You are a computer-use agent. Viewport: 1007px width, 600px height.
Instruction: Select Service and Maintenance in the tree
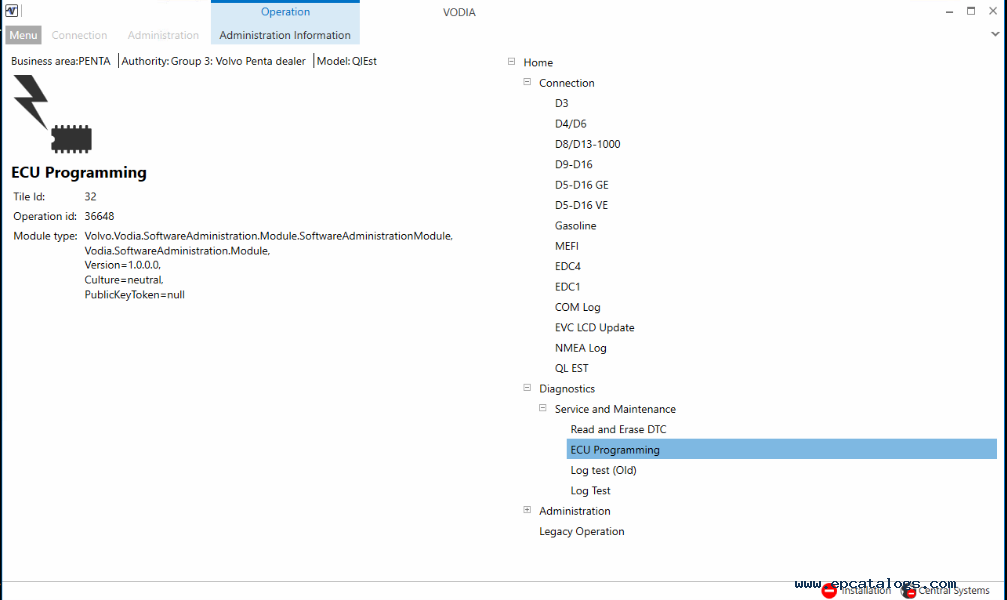(x=615, y=409)
